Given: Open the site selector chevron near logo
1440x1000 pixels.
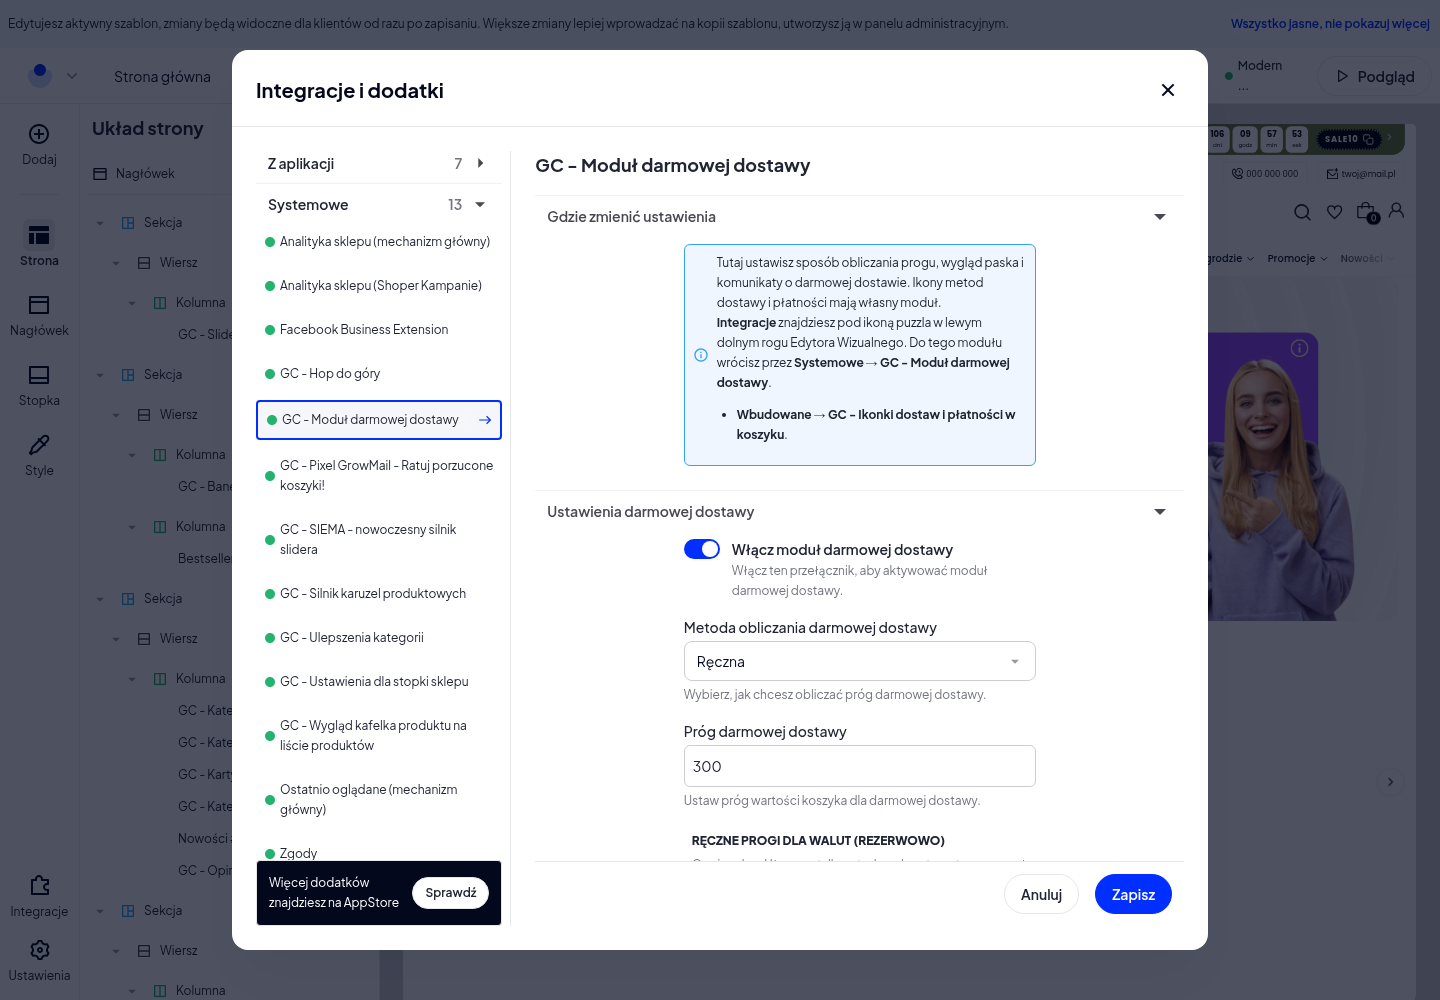Looking at the screenshot, I should click(72, 76).
